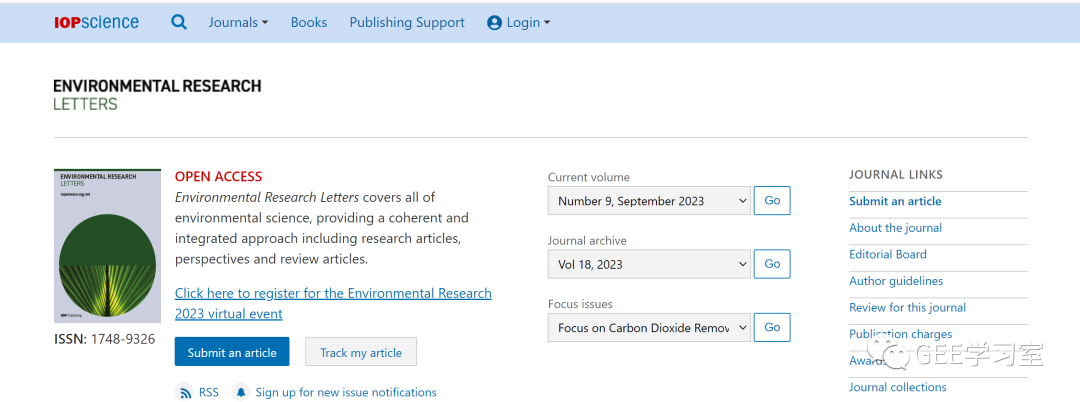Open Author guidelines in Journal Links

(896, 281)
